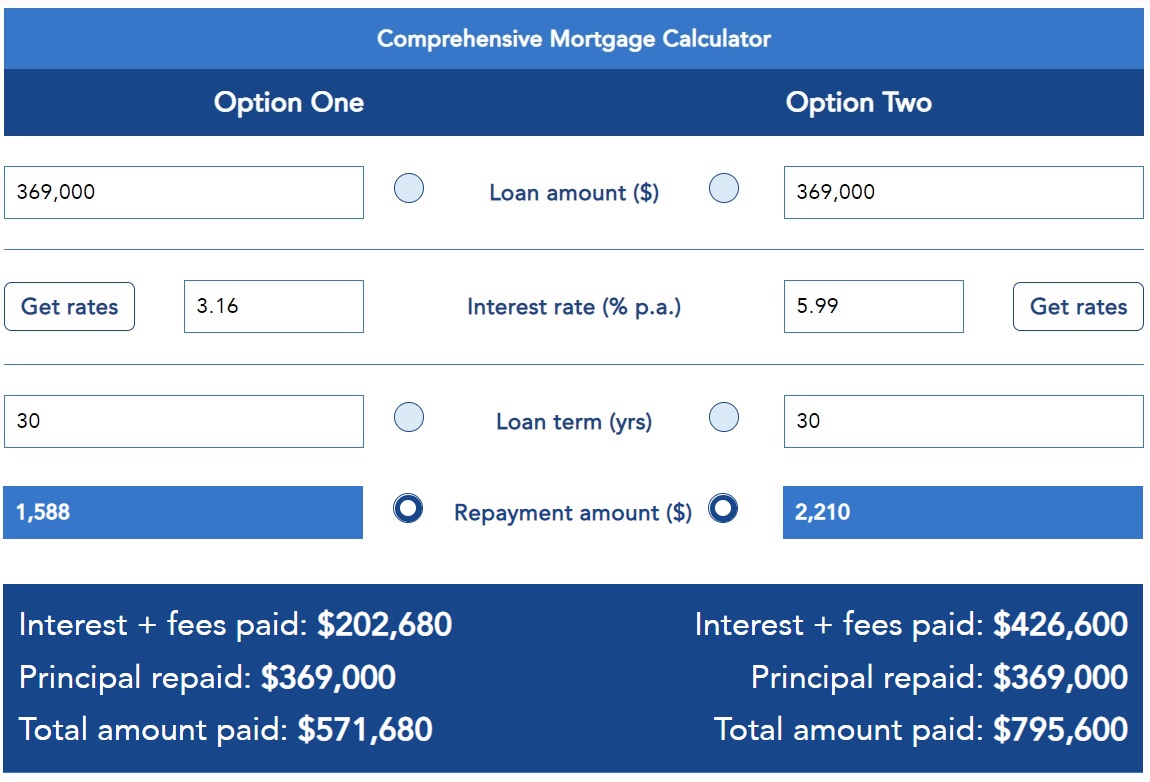1150x782 pixels.
Task: Select Option One loan amount radio button
Action: [409, 188]
